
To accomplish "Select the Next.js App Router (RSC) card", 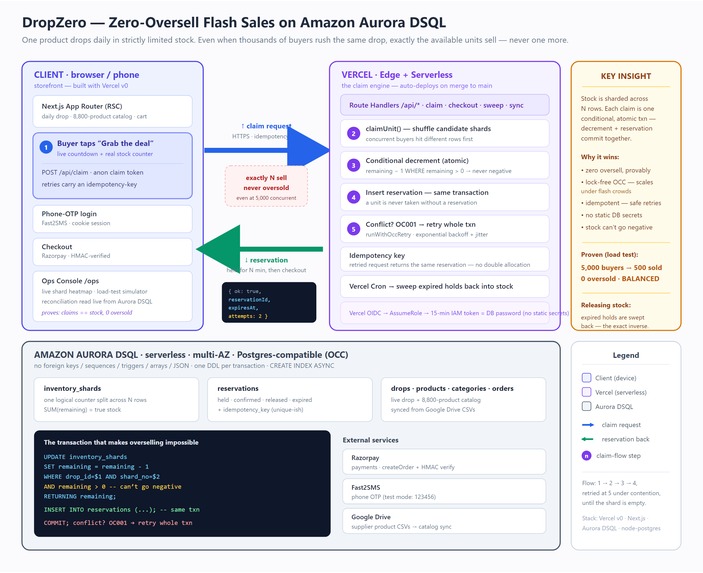I will click(113, 111).
